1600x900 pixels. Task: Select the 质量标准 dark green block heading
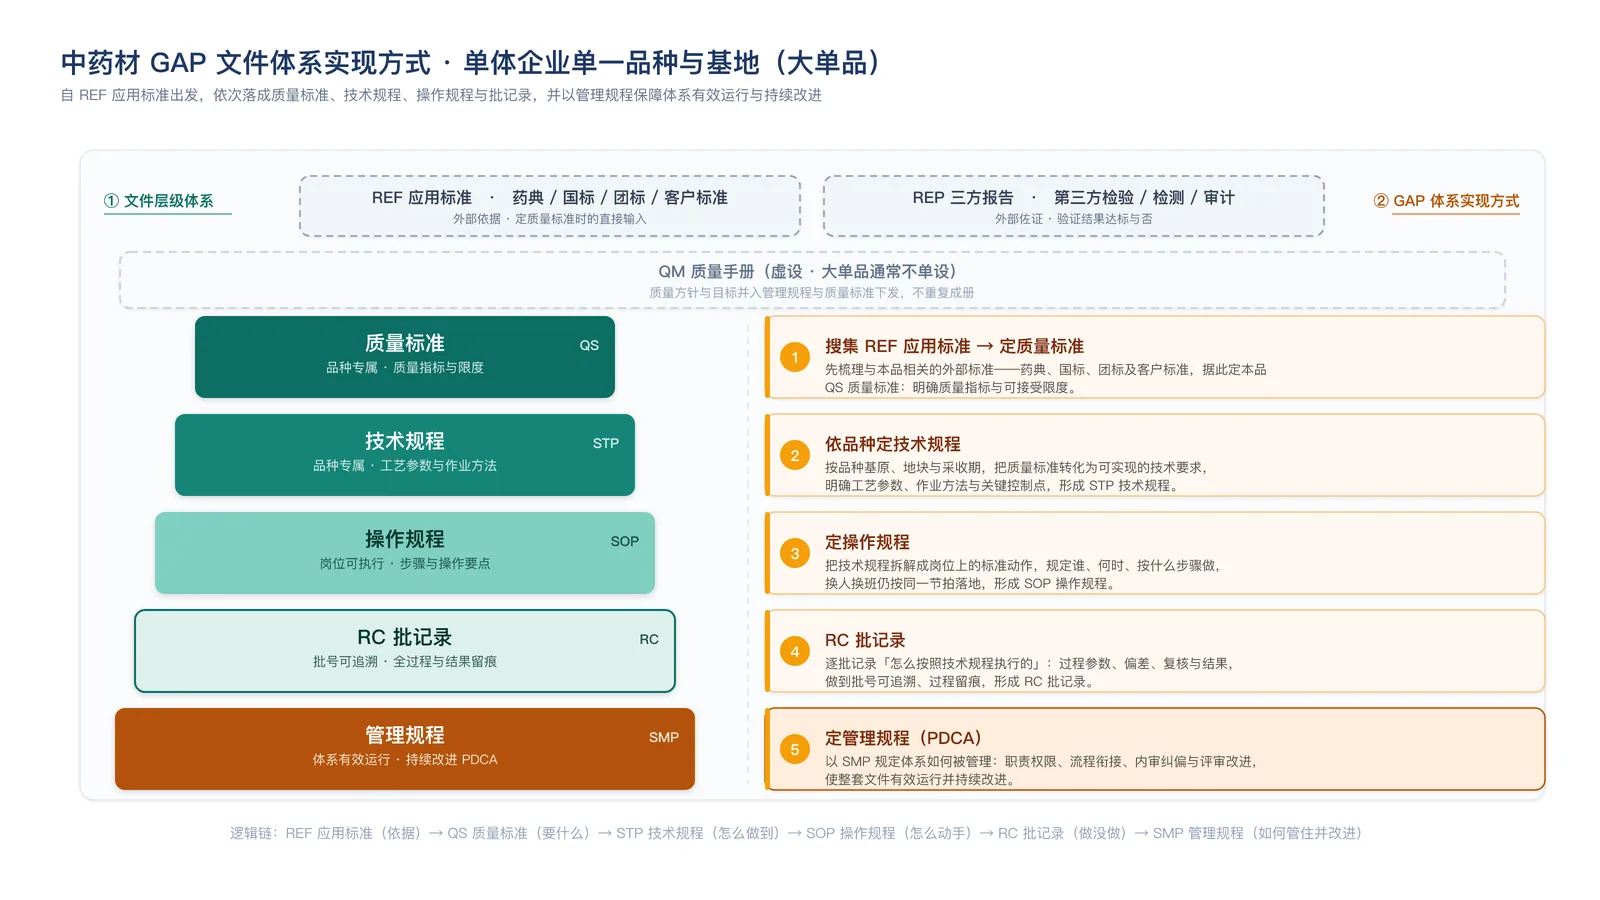coord(405,343)
